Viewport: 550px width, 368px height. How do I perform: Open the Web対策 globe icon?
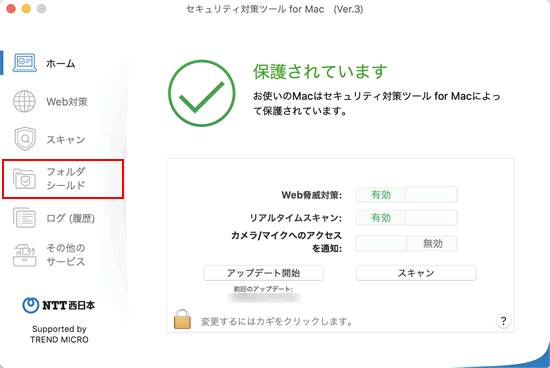coord(24,101)
